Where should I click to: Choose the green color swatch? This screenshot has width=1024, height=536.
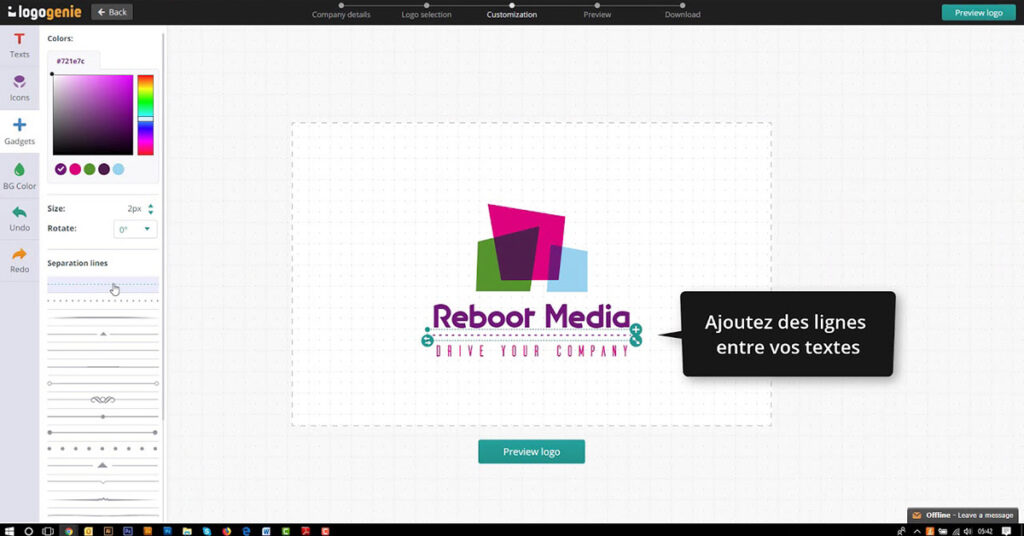(90, 169)
